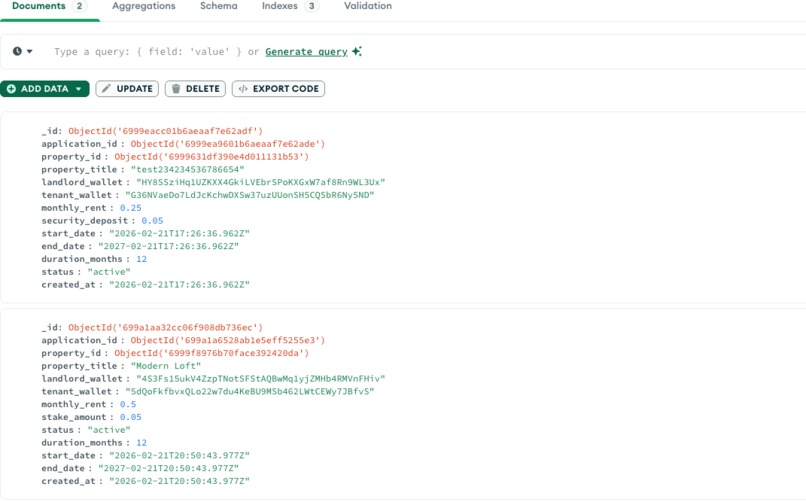Click the first document's _id ObjectId ending in 62adf
This screenshot has width=806, height=502.
(x=166, y=131)
